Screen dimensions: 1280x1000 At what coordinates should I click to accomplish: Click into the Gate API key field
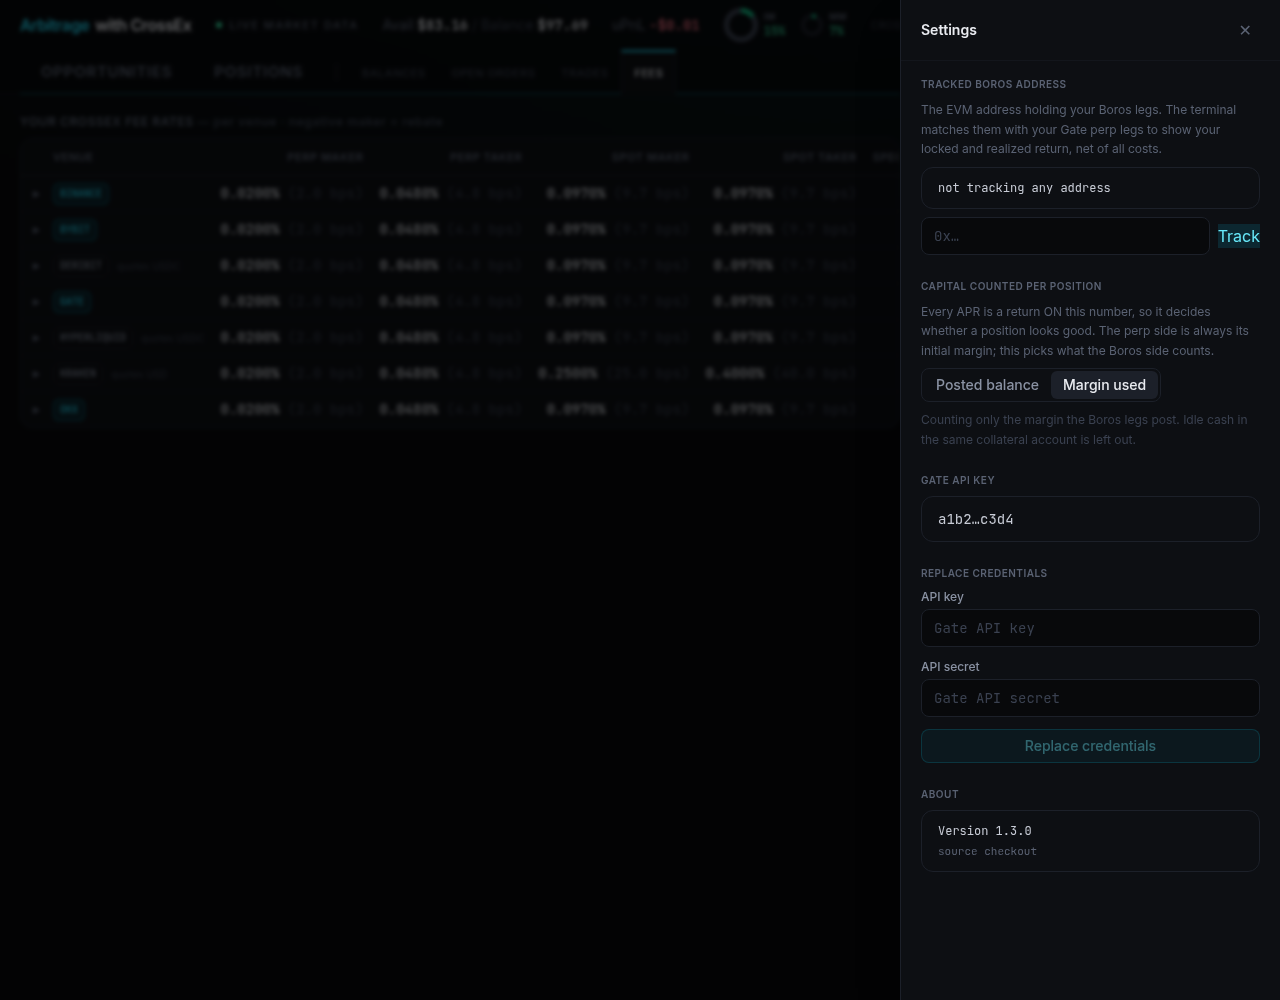click(x=1090, y=628)
